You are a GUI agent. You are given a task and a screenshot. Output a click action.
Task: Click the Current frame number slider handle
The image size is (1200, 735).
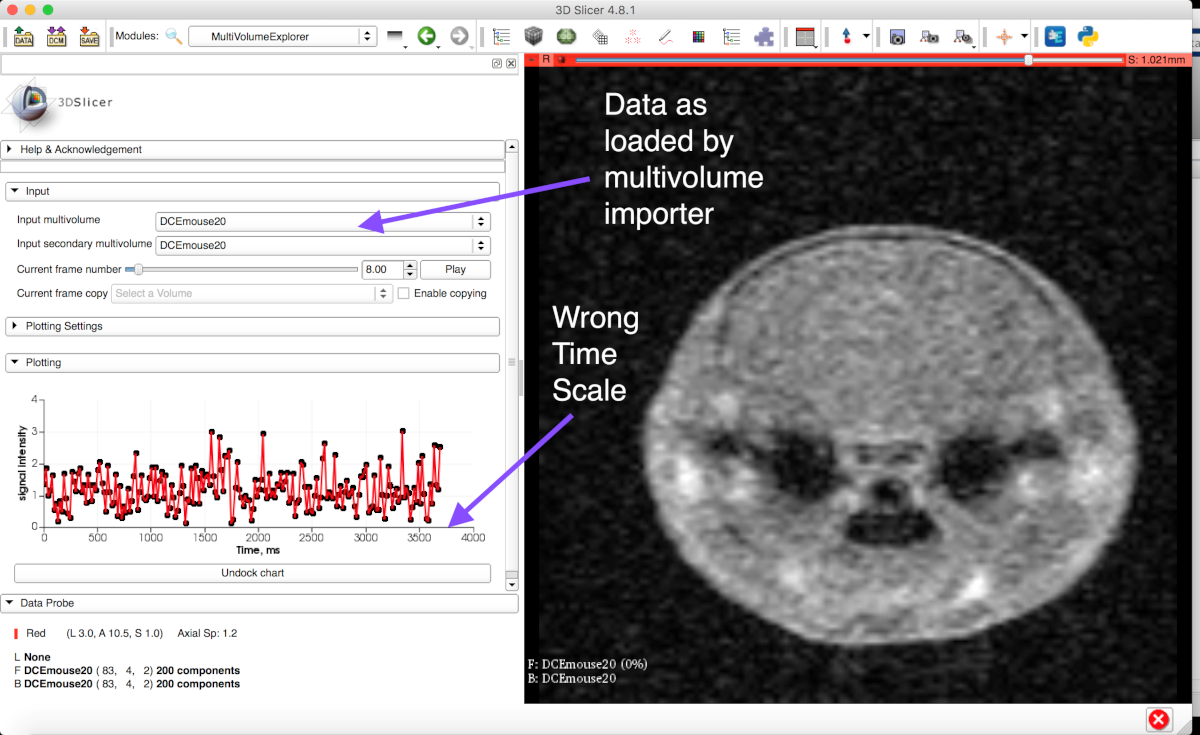(139, 269)
